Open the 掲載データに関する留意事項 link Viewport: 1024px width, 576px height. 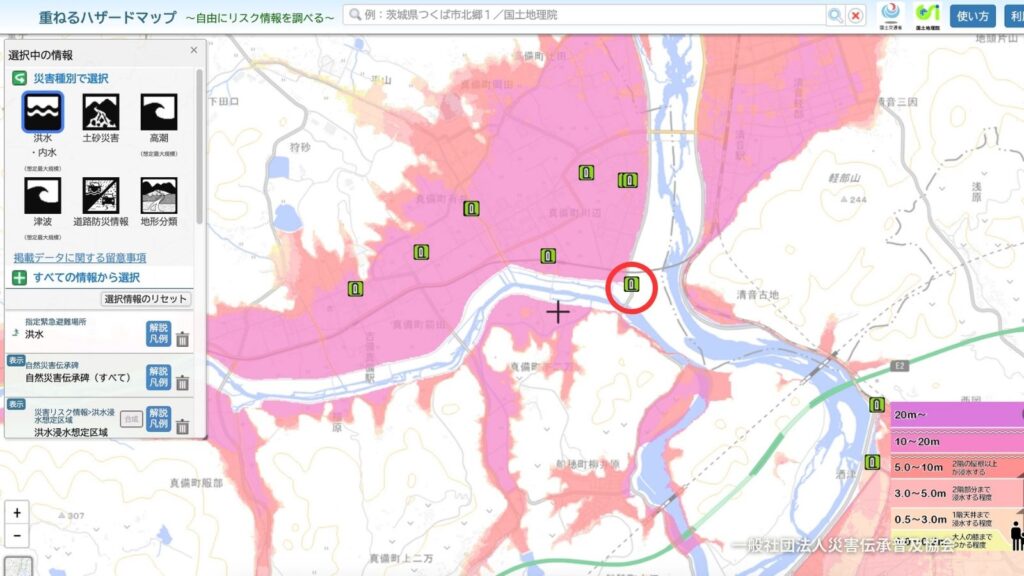80,258
